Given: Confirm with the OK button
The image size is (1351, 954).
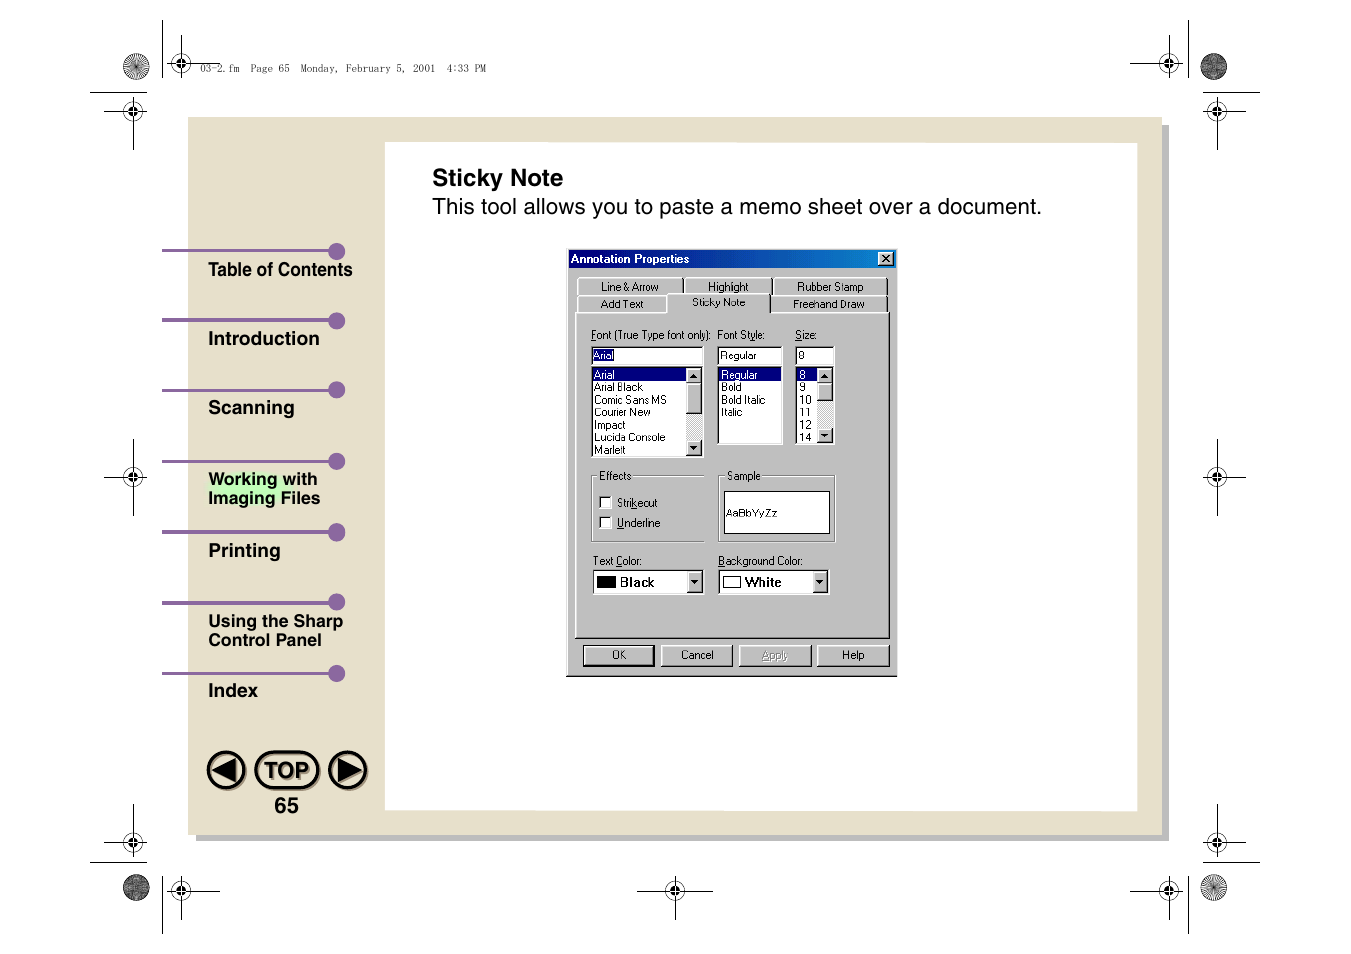Looking at the screenshot, I should pos(619,655).
